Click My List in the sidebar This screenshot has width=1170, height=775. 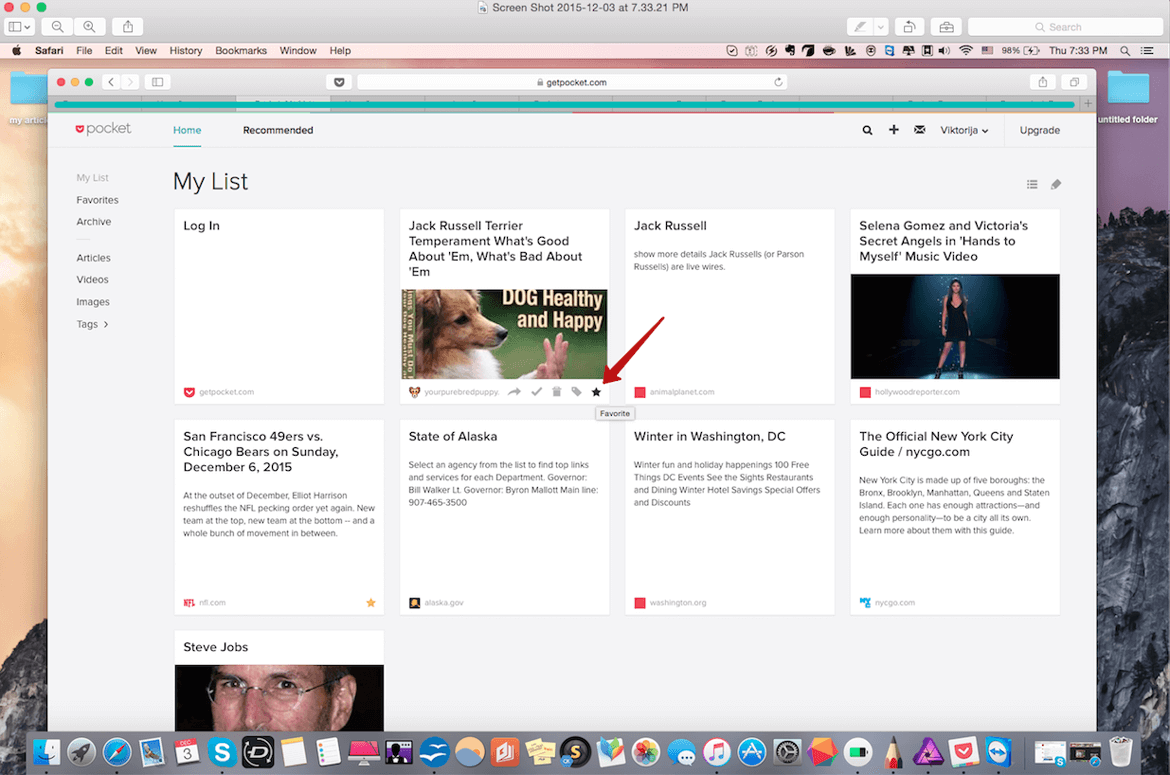coord(92,178)
